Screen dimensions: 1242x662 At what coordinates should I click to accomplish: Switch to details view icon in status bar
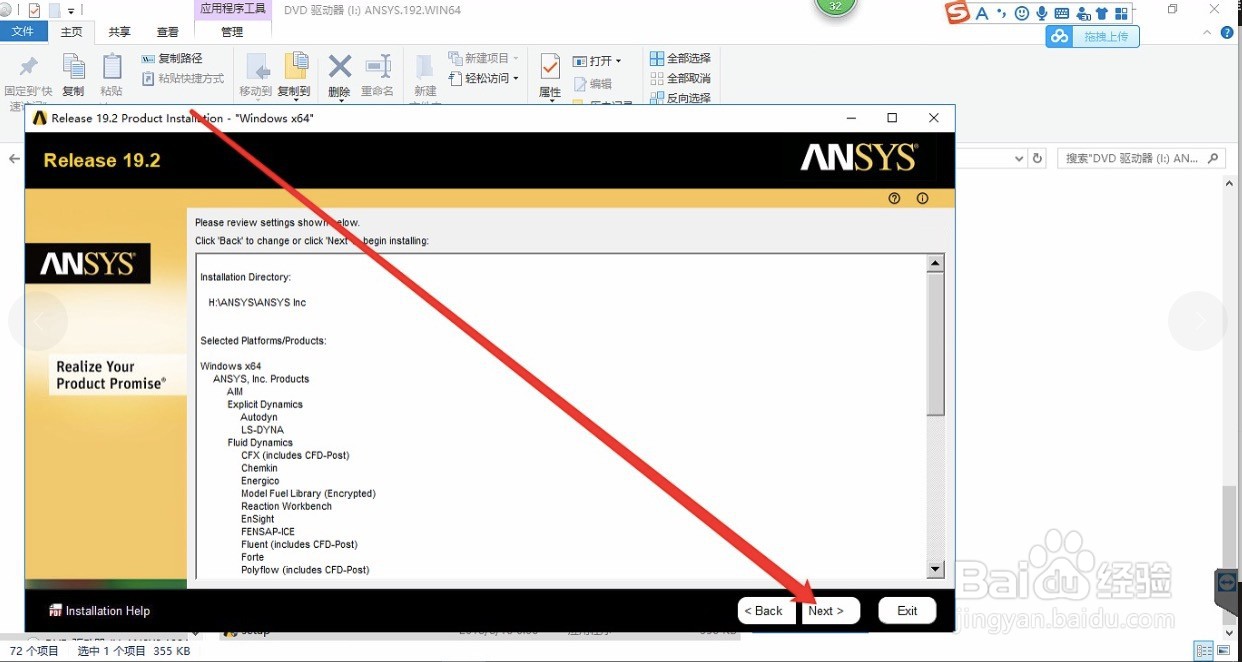point(1204,650)
